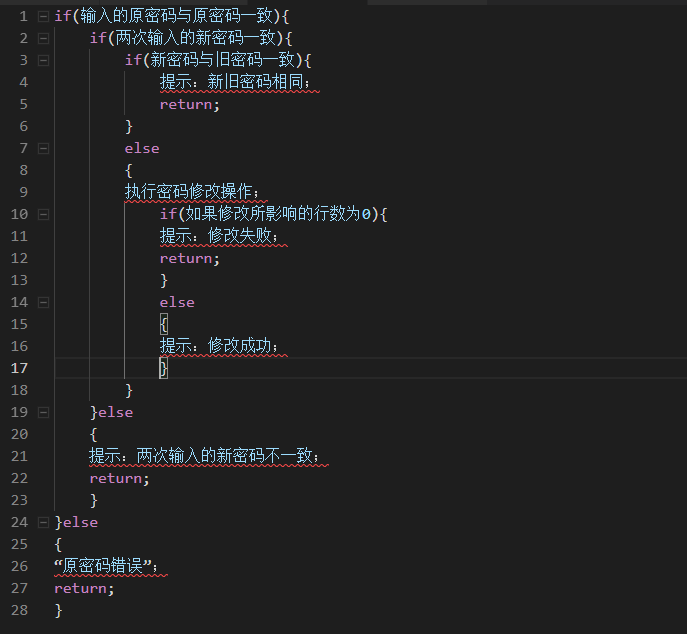Click highlighted closing brace on line 17
Image resolution: width=687 pixels, height=634 pixels.
tap(164, 368)
